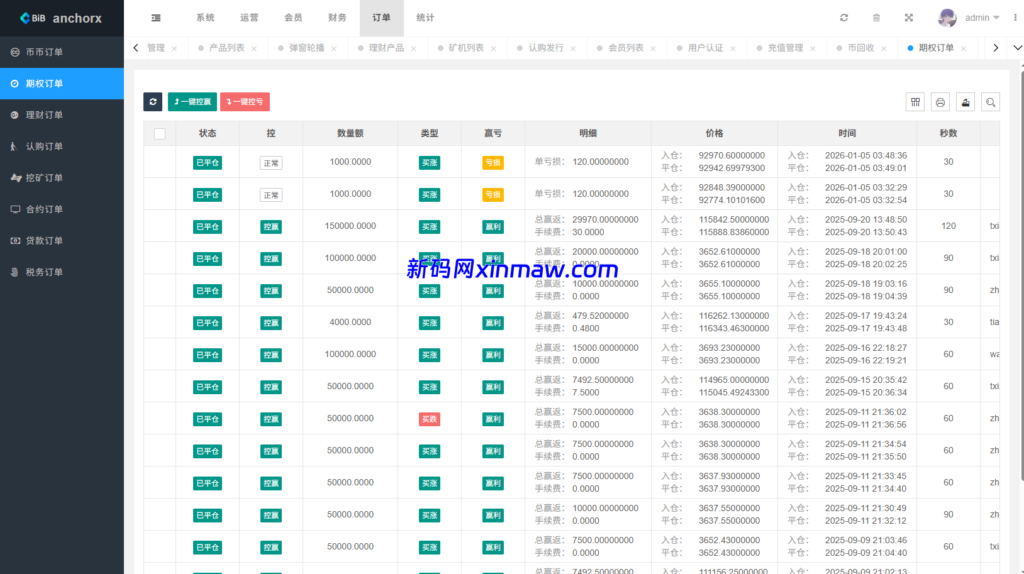Click the search icon above table
The width and height of the screenshot is (1024, 574).
point(991,102)
